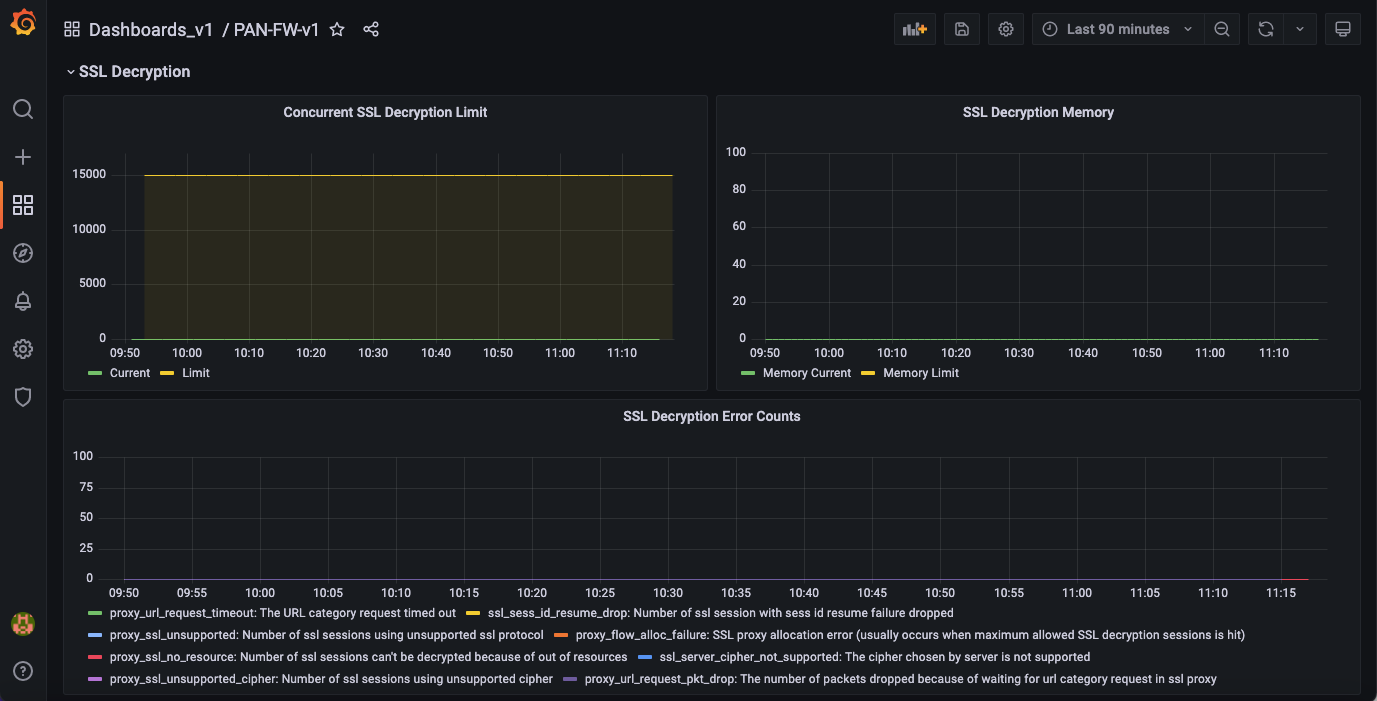
Task: Open the Dashboards_v1 folder breadcrumb
Action: coord(151,29)
